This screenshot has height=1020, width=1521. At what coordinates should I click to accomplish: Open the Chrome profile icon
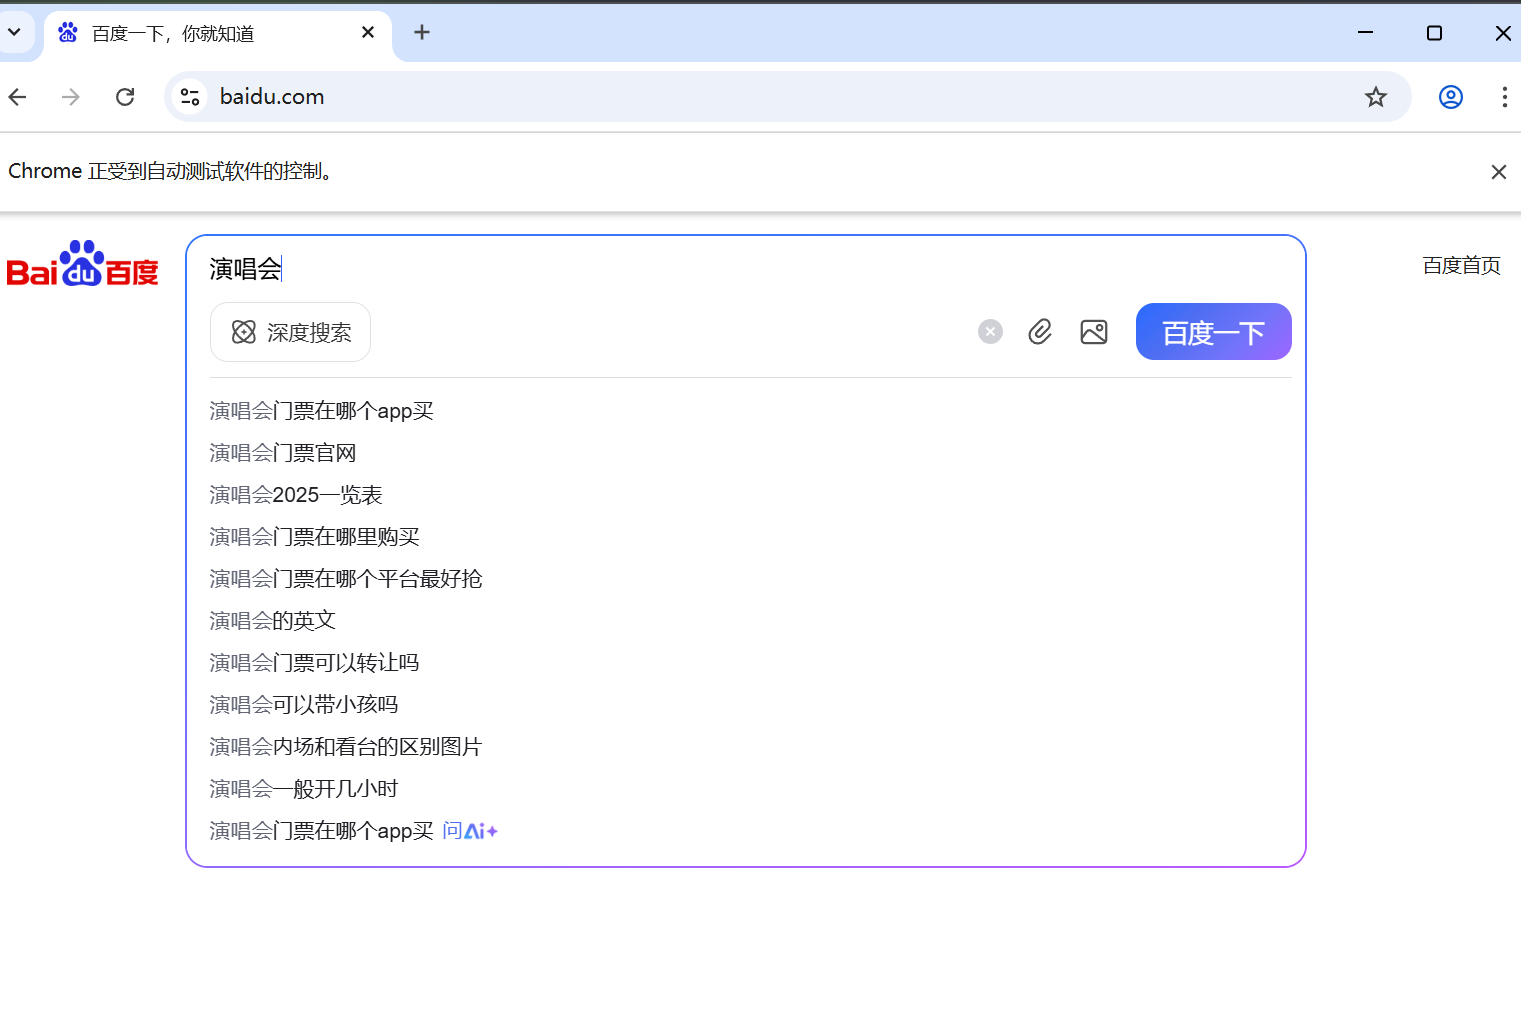[1451, 97]
